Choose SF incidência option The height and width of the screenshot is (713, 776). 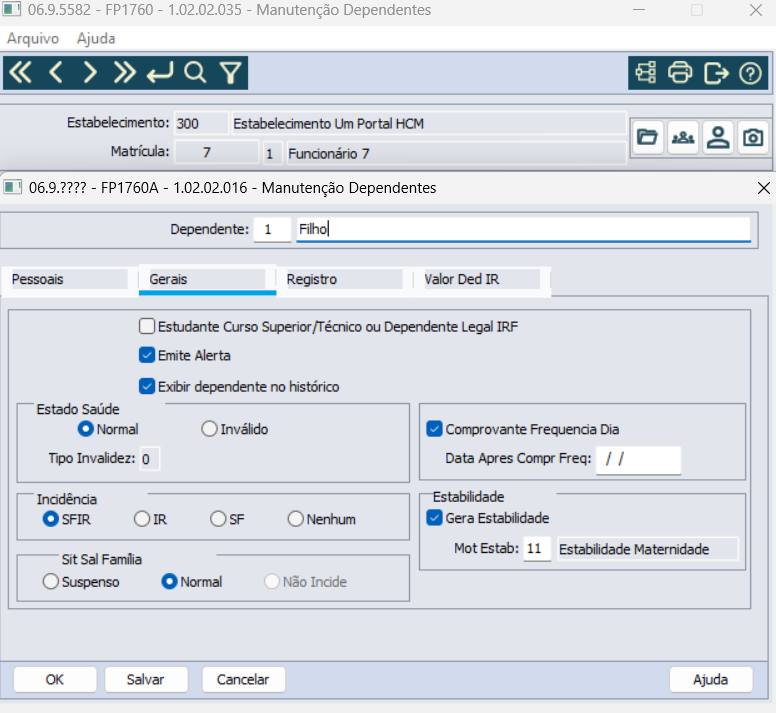(x=218, y=519)
